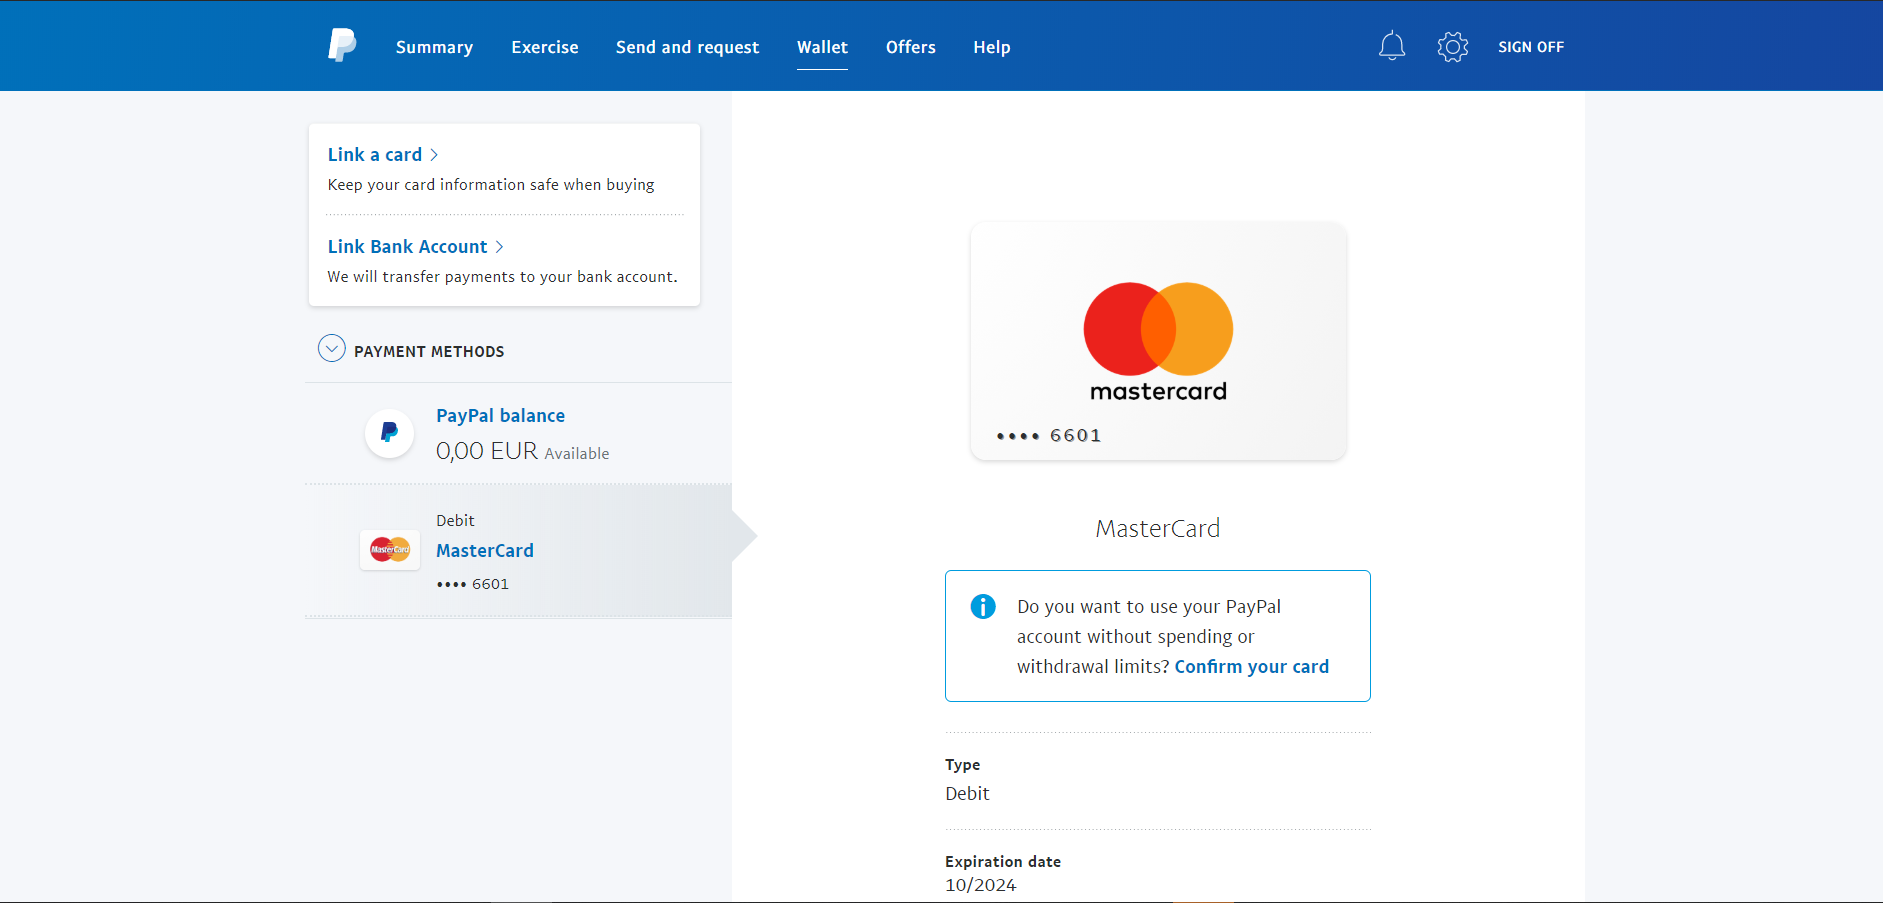1883x903 pixels.
Task: Open settings via the gear icon
Action: click(1452, 47)
